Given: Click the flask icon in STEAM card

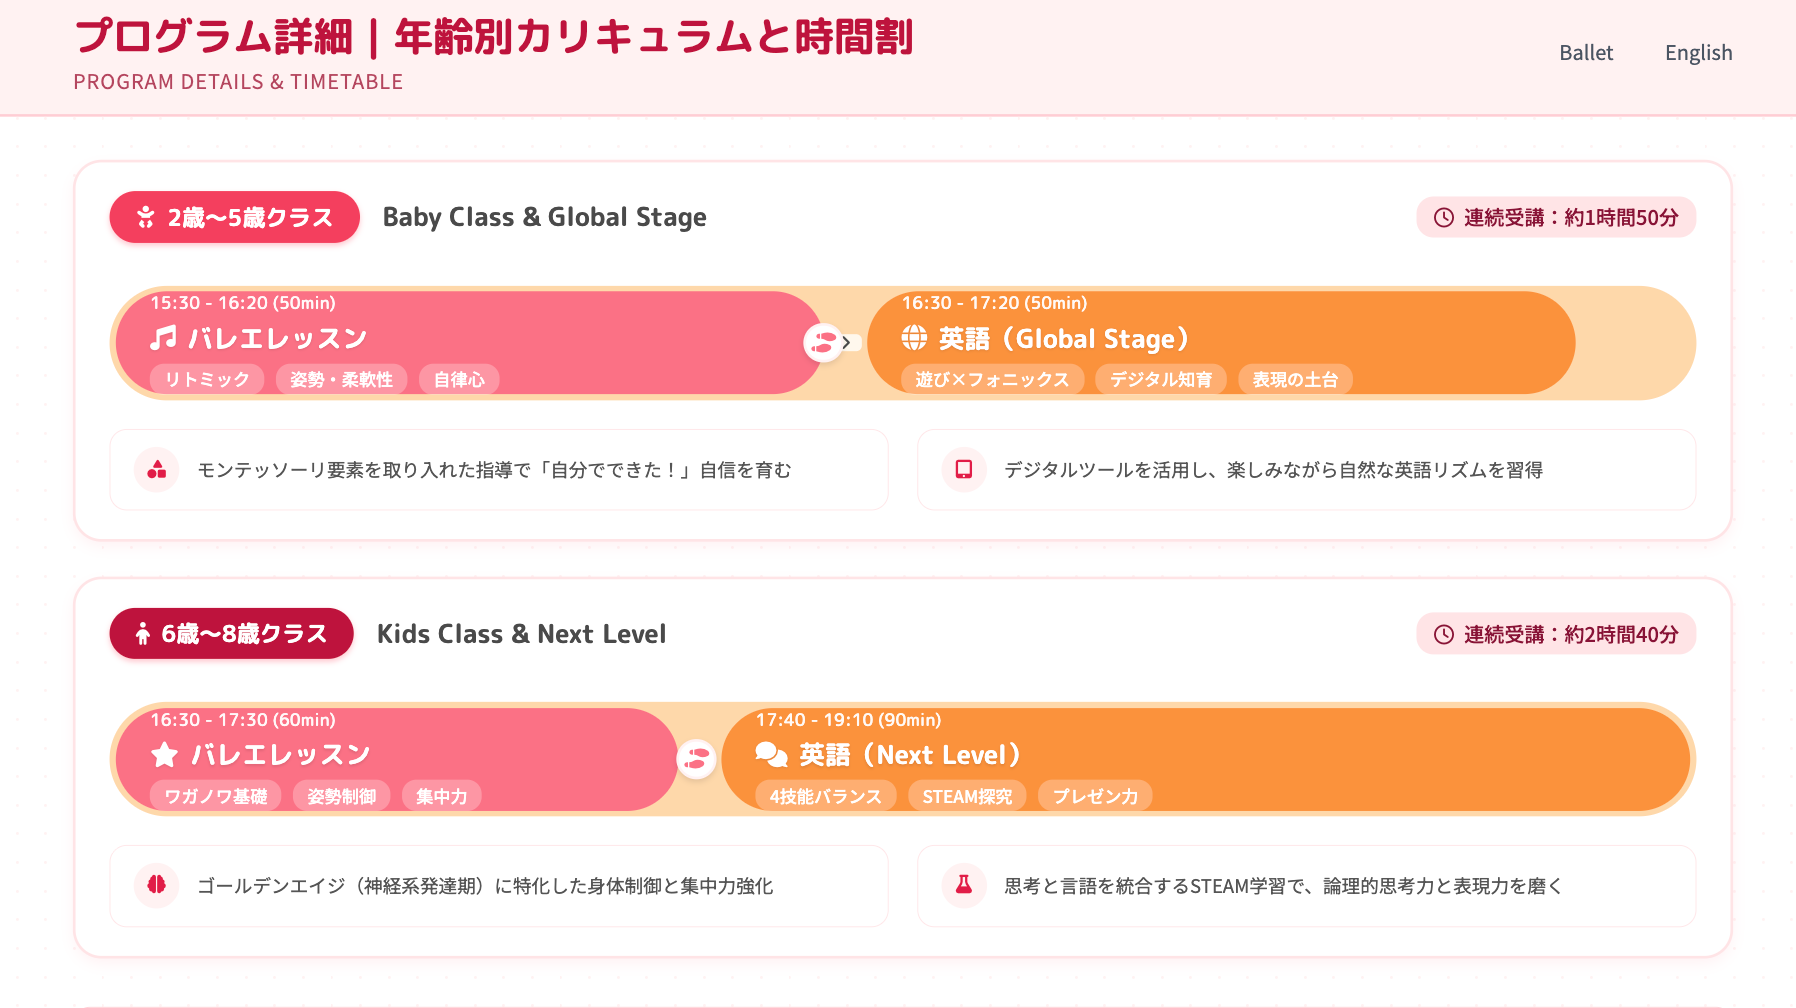Looking at the screenshot, I should coord(964,885).
